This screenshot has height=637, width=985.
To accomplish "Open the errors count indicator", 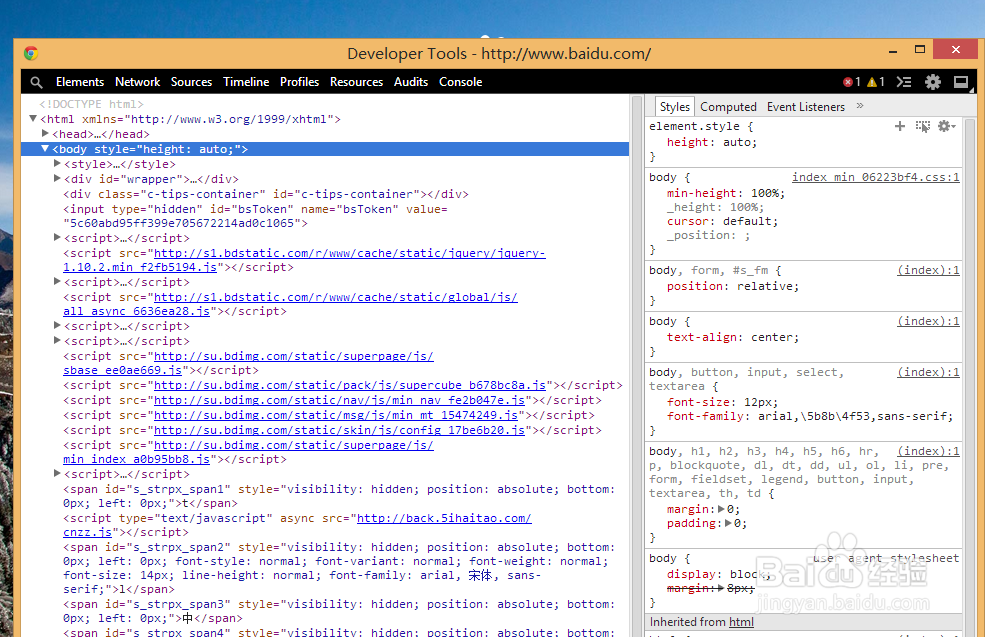I will (852, 82).
